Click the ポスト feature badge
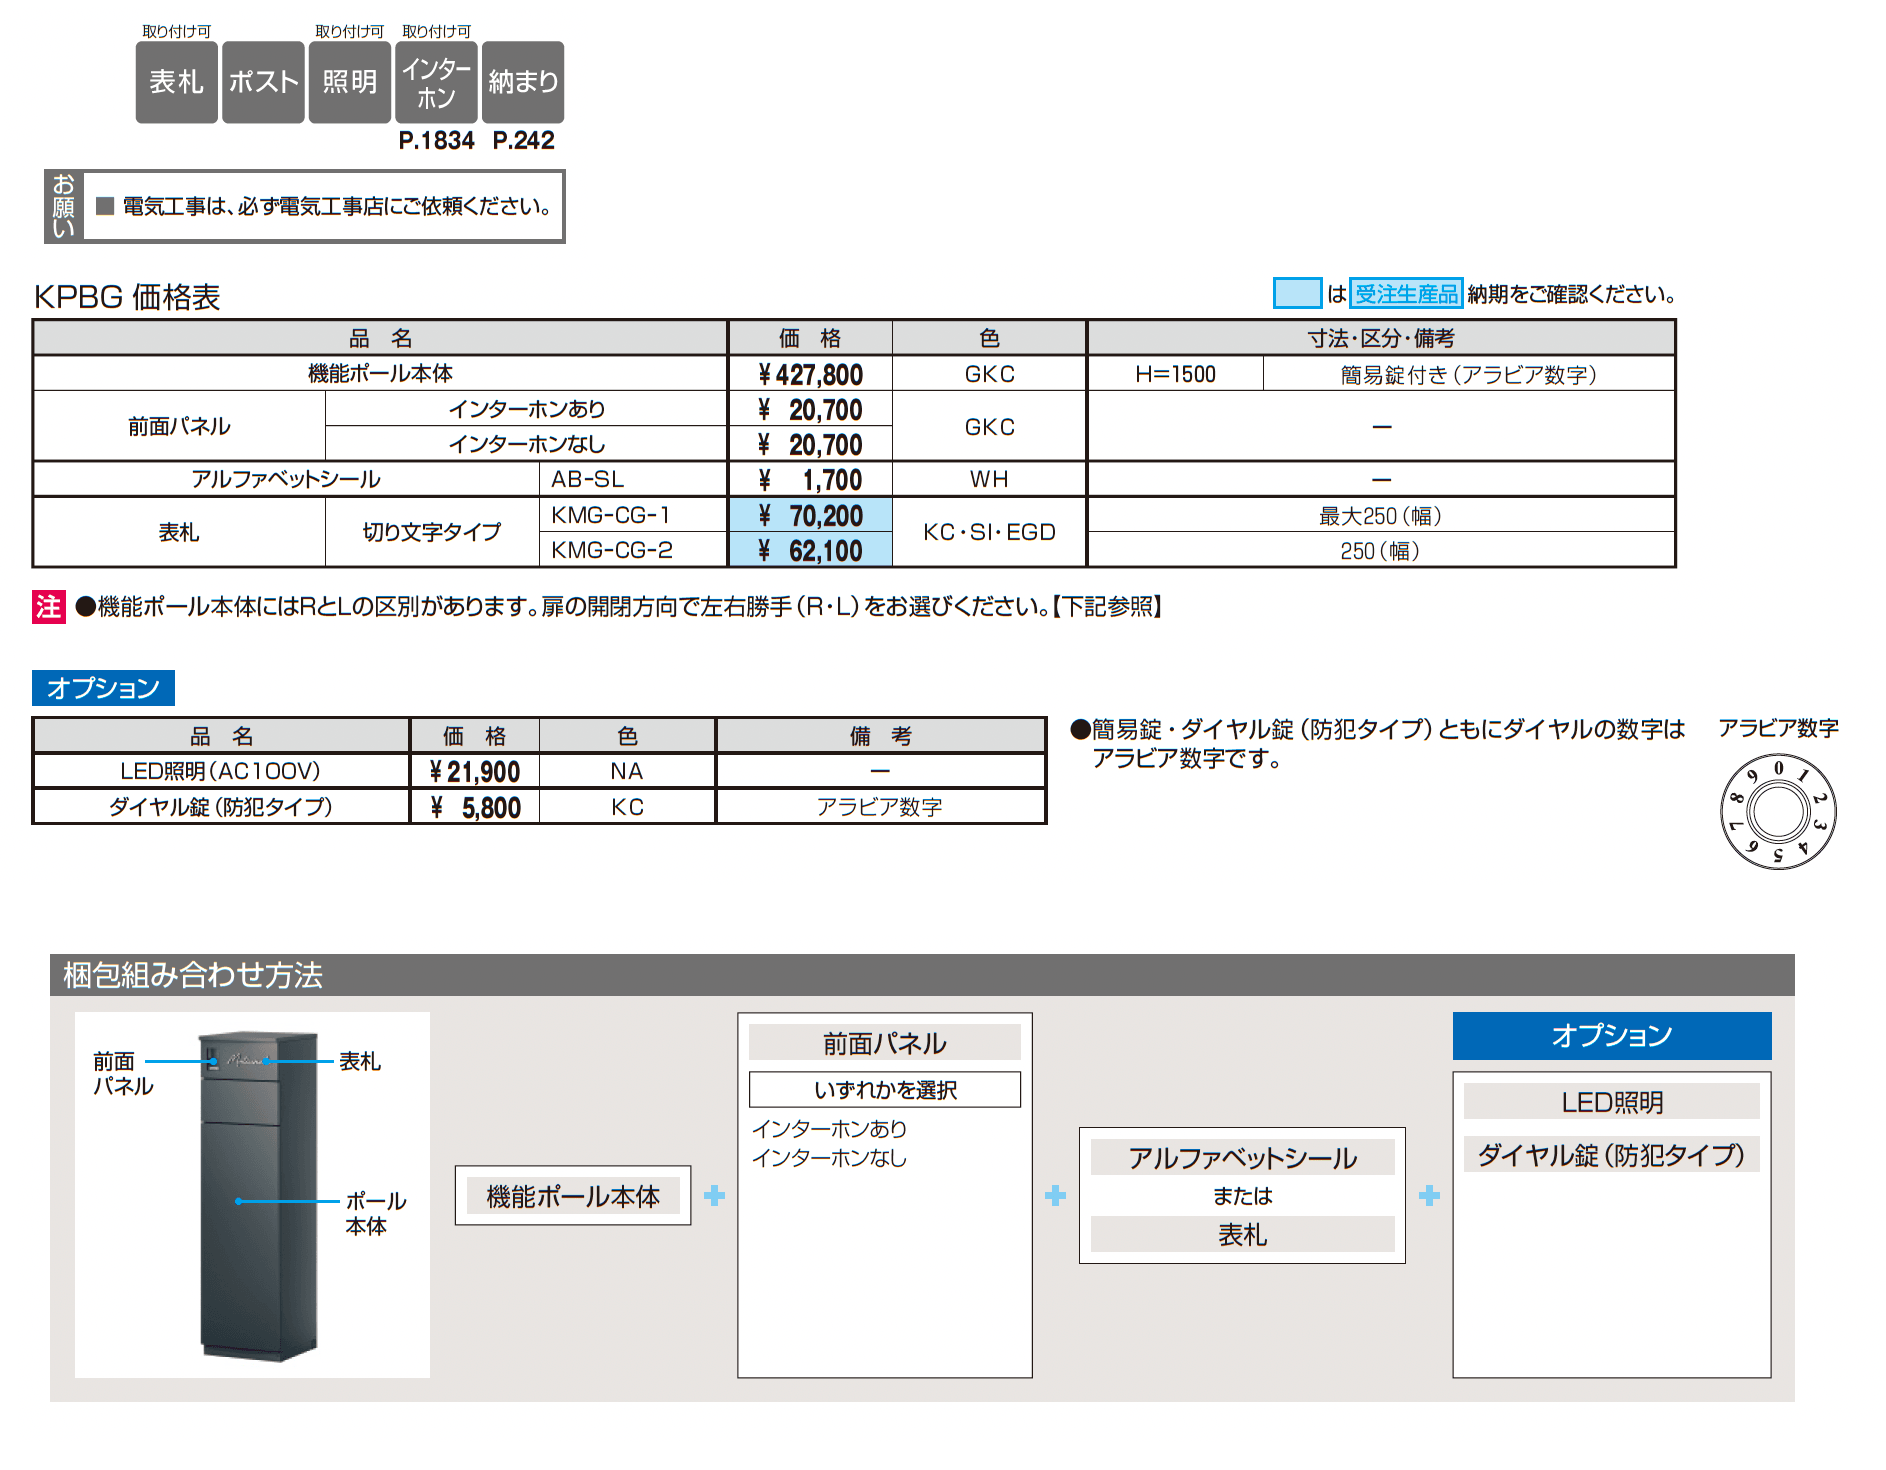 (263, 82)
